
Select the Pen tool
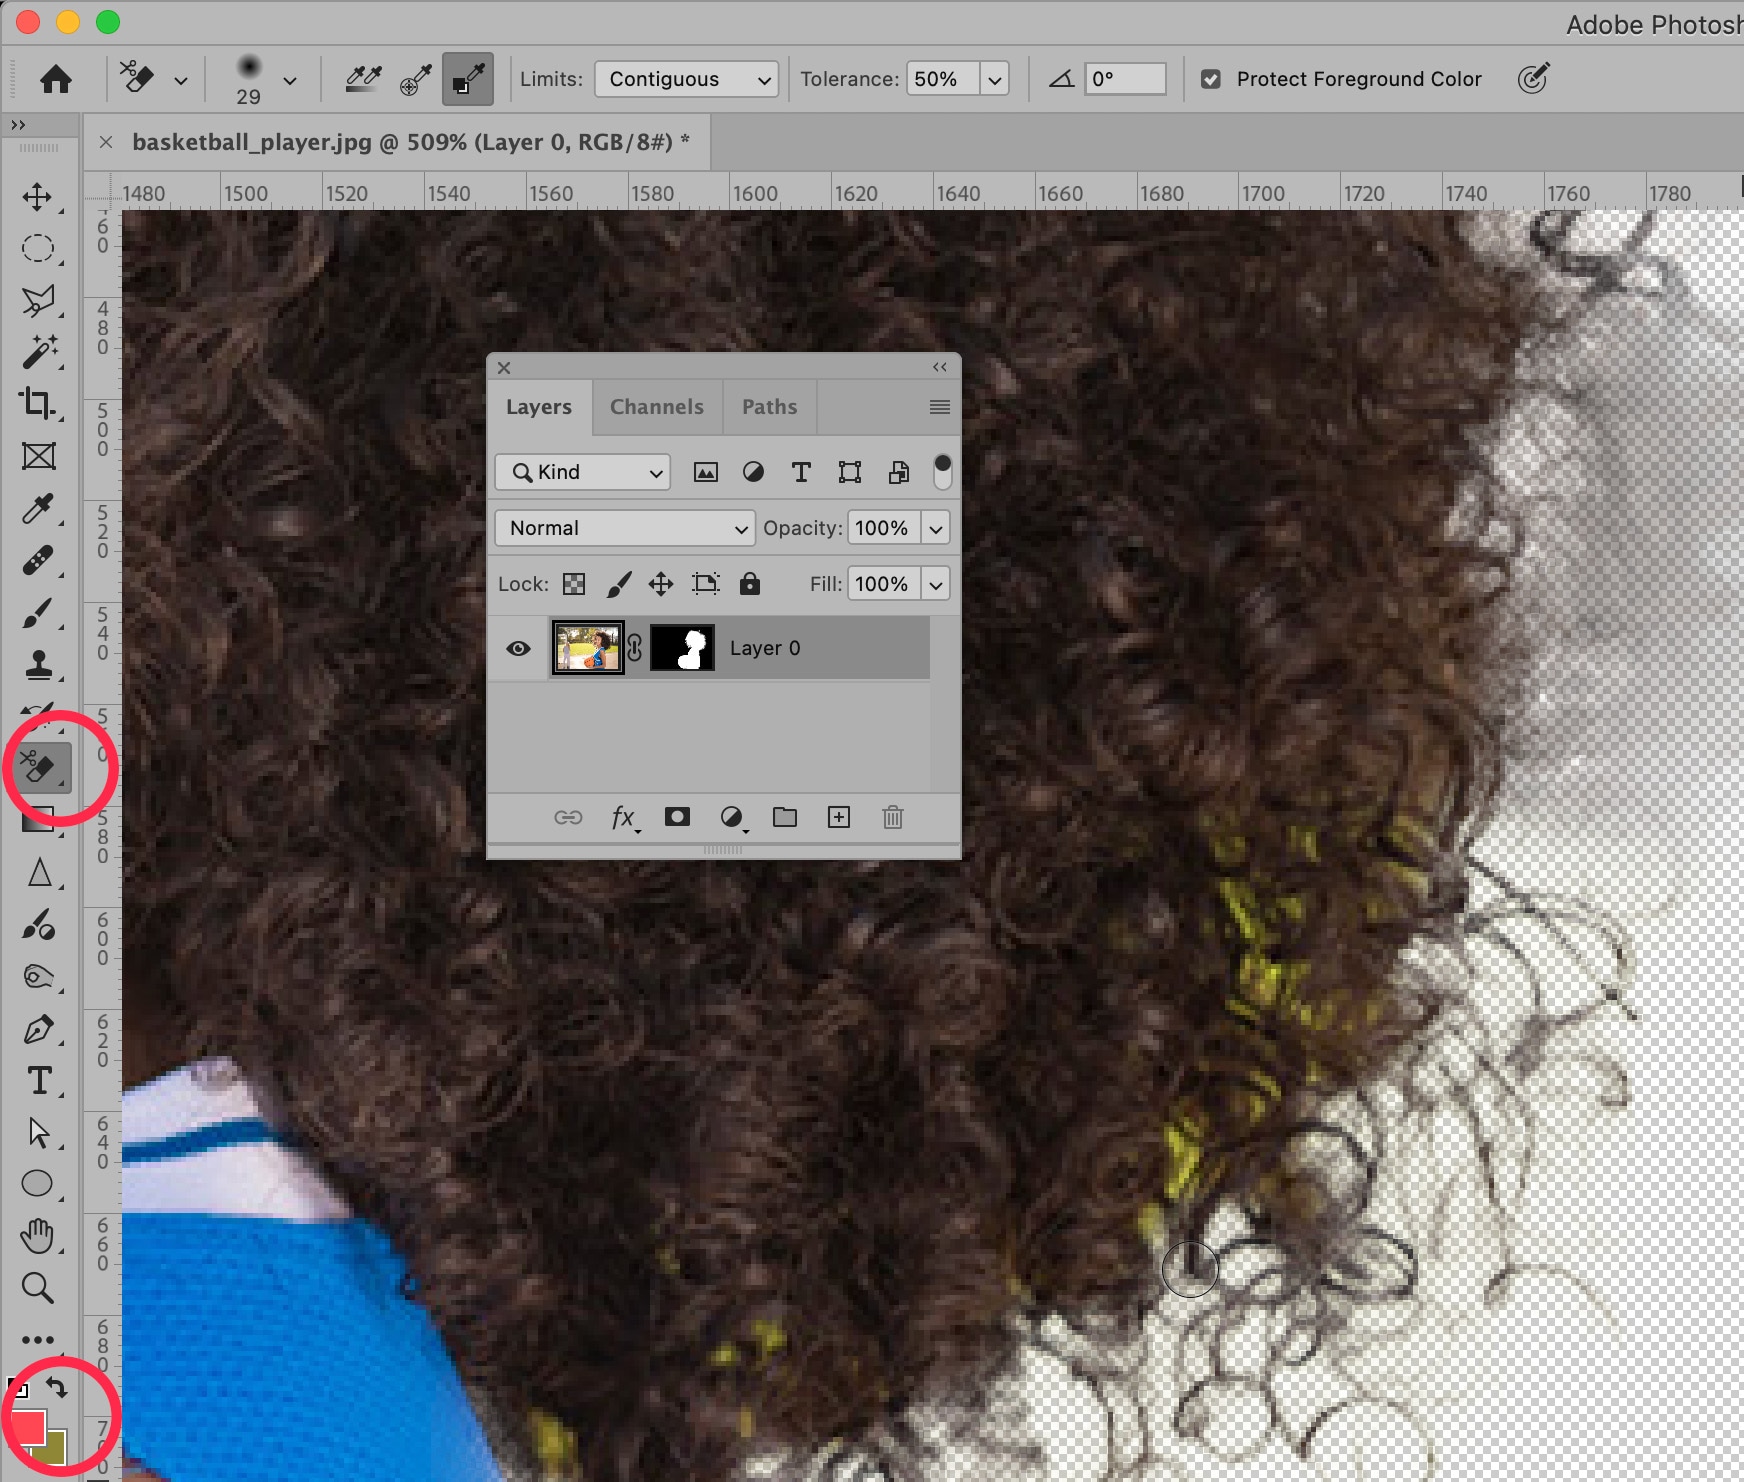pos(38,1029)
